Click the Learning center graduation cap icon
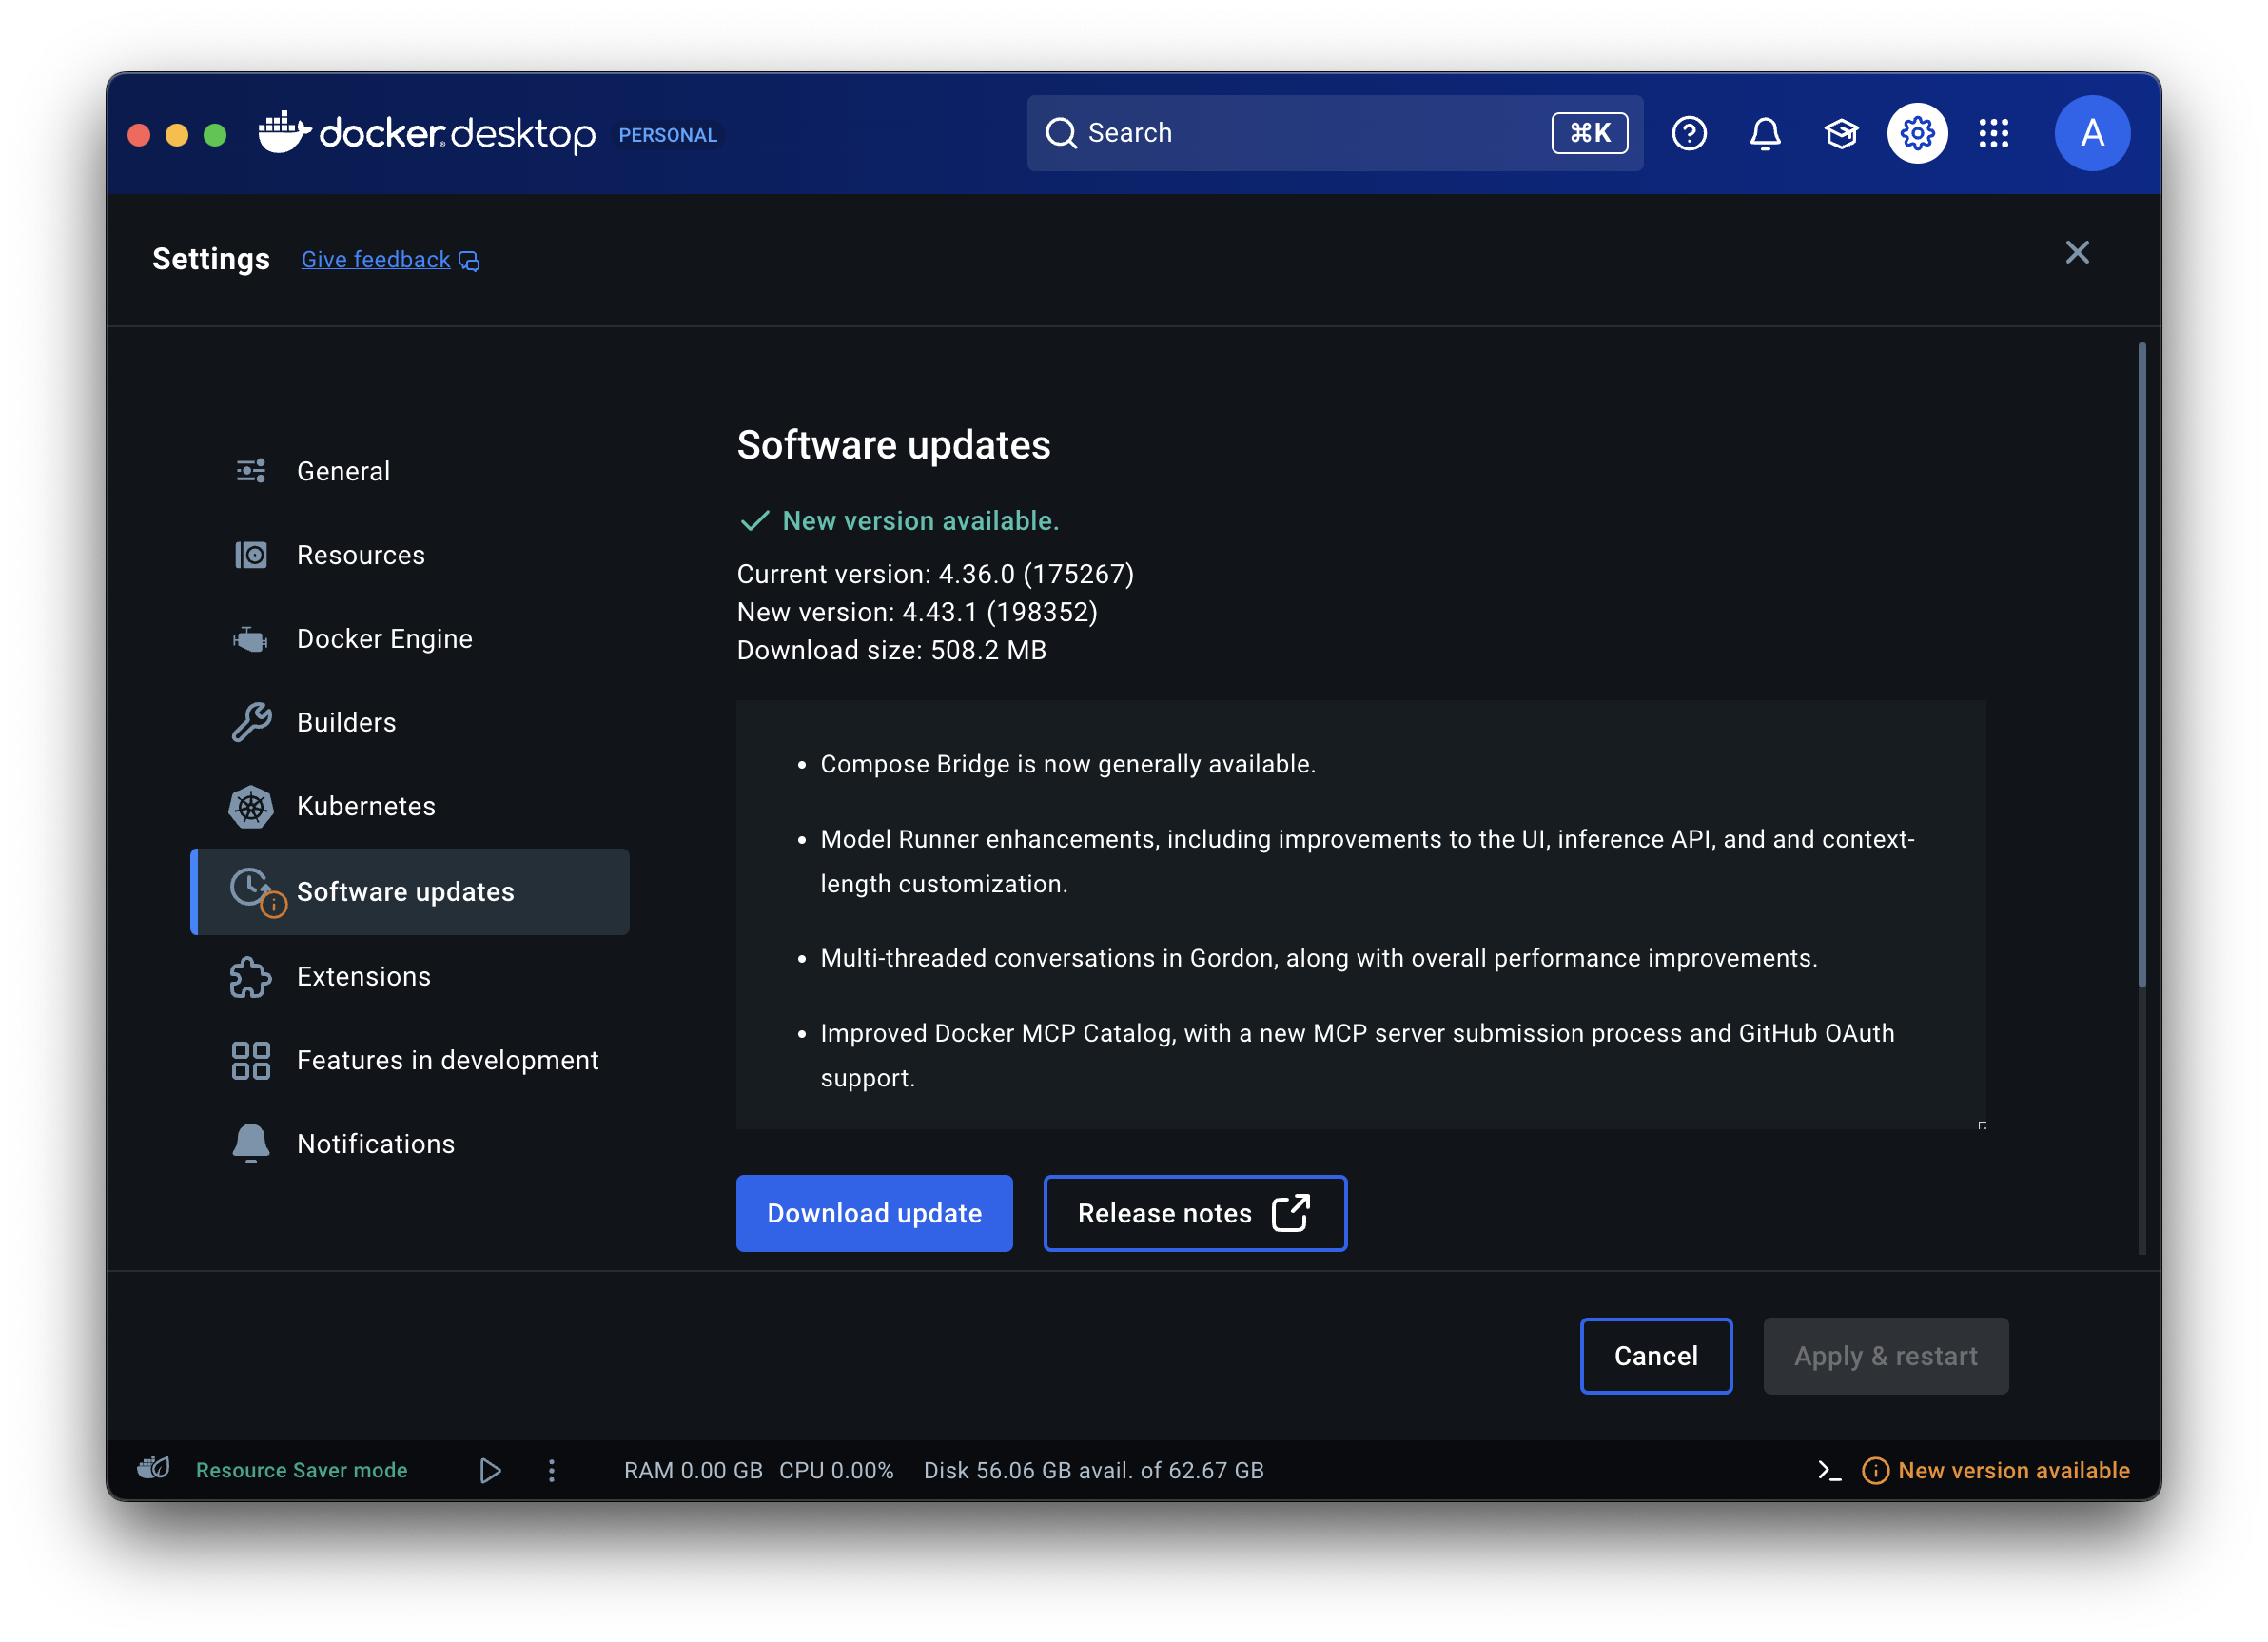 click(1841, 133)
